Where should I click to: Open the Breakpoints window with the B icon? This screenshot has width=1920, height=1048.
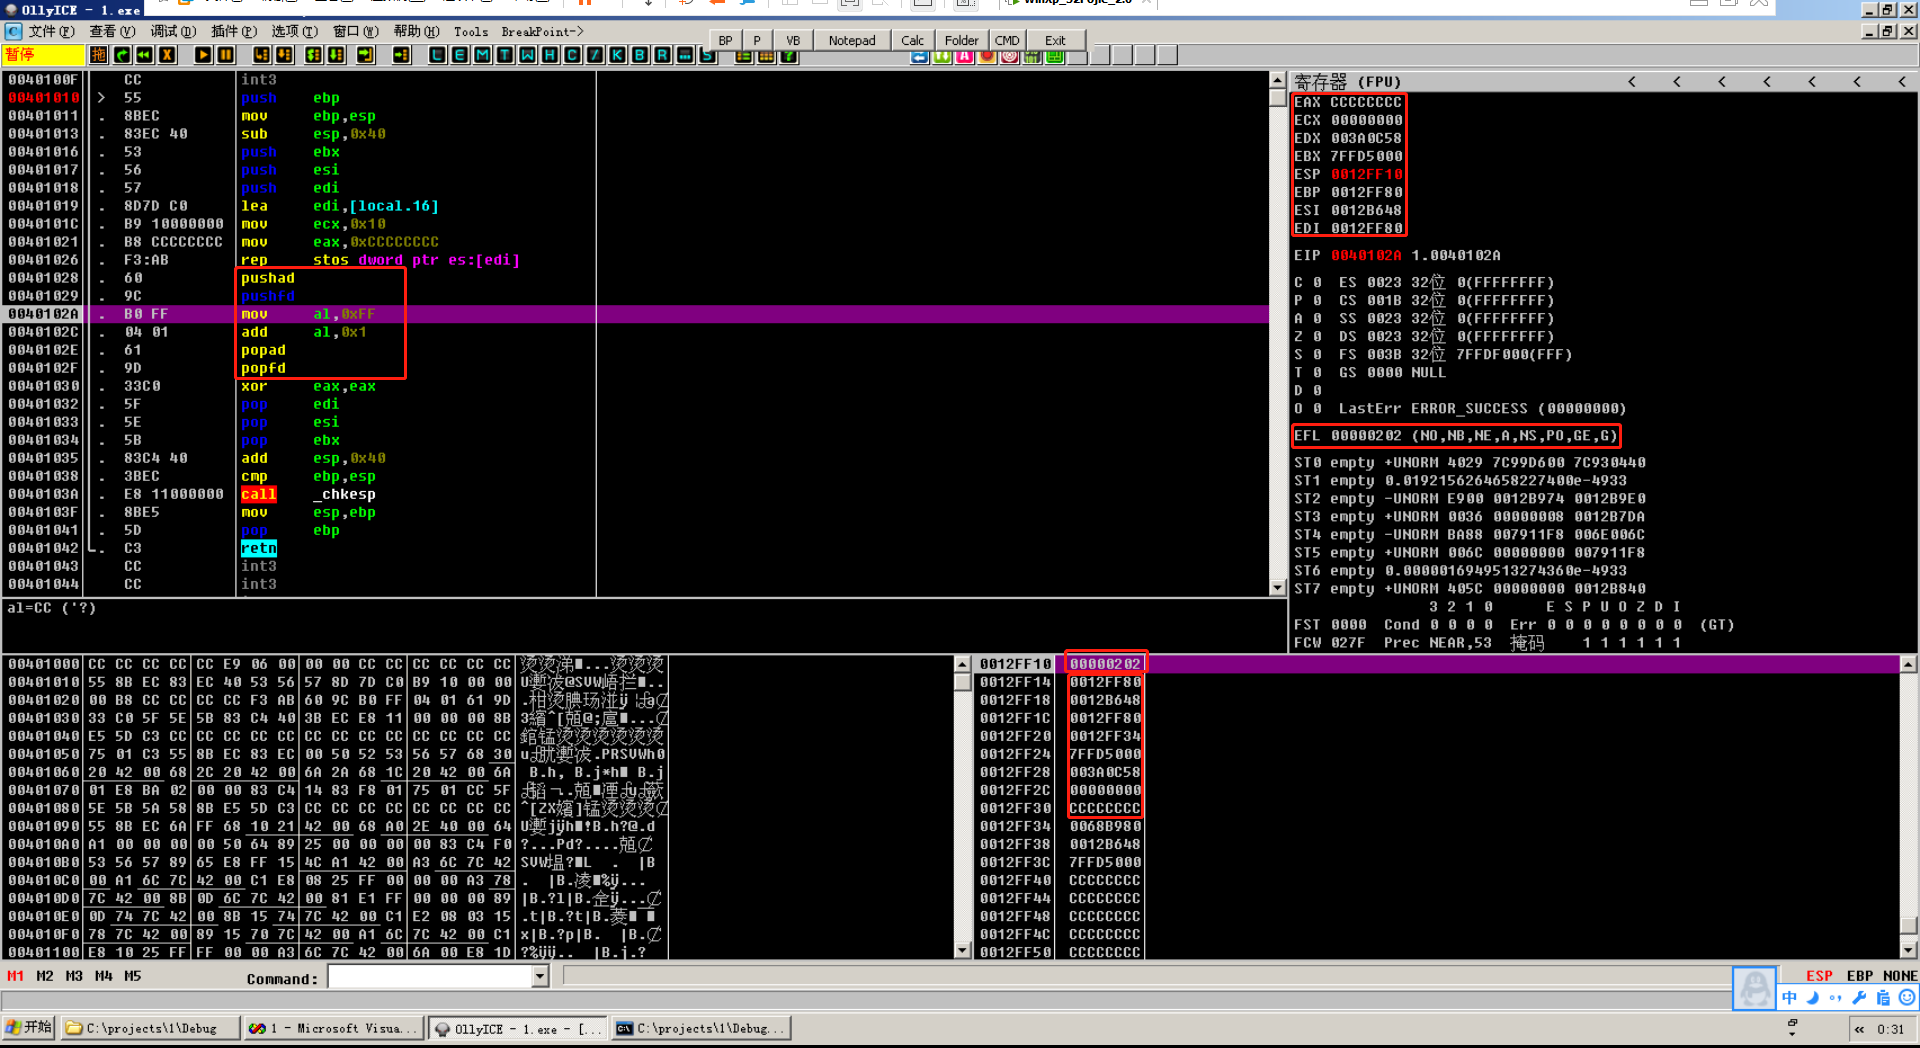(640, 55)
